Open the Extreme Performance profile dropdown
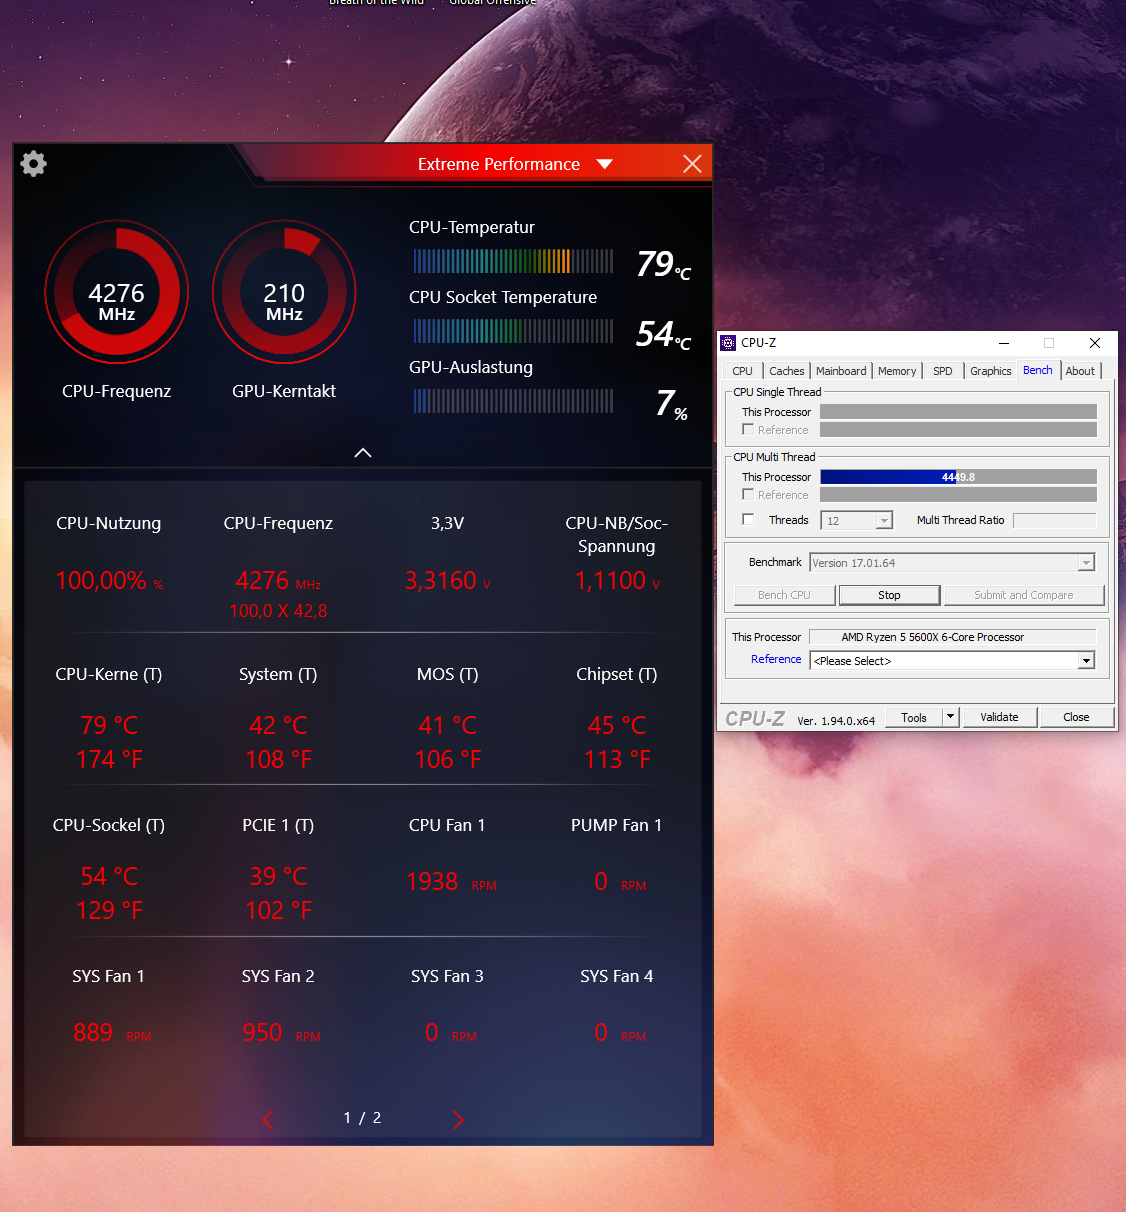The height and width of the screenshot is (1212, 1131). (604, 164)
